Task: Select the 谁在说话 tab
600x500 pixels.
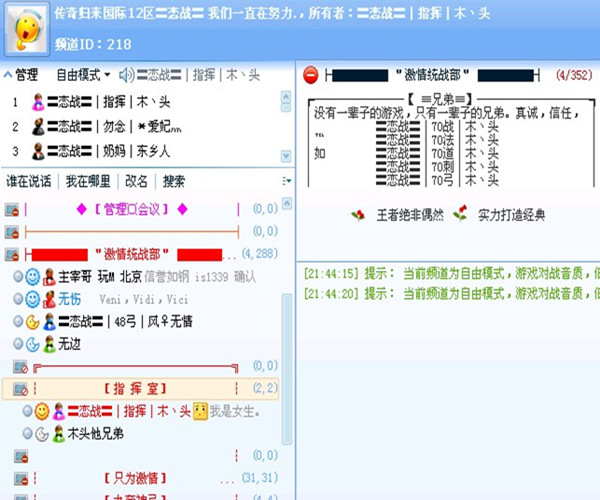Action: tap(29, 182)
